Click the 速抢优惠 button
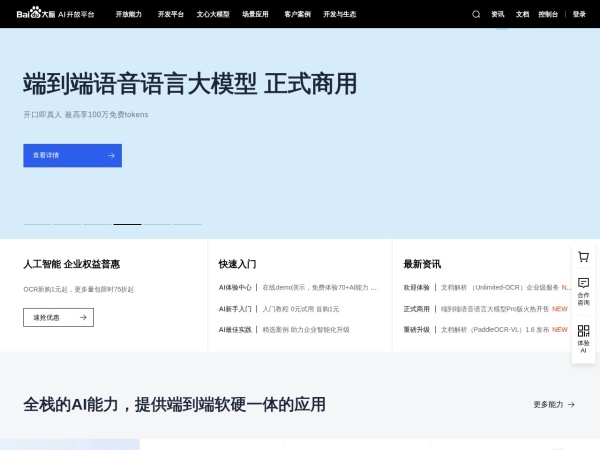This screenshot has height=450, width=600. (59, 317)
